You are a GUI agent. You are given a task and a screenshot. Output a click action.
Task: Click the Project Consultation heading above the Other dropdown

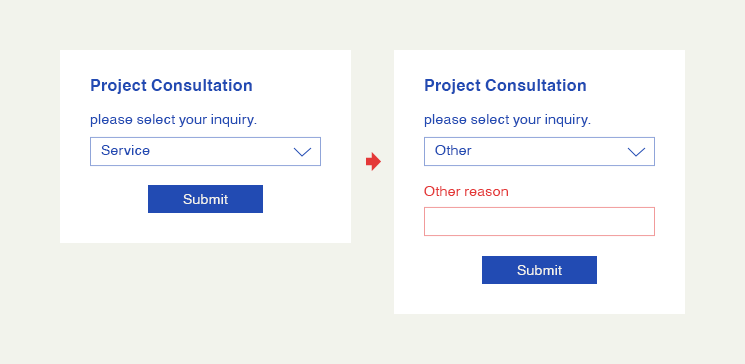(x=505, y=86)
